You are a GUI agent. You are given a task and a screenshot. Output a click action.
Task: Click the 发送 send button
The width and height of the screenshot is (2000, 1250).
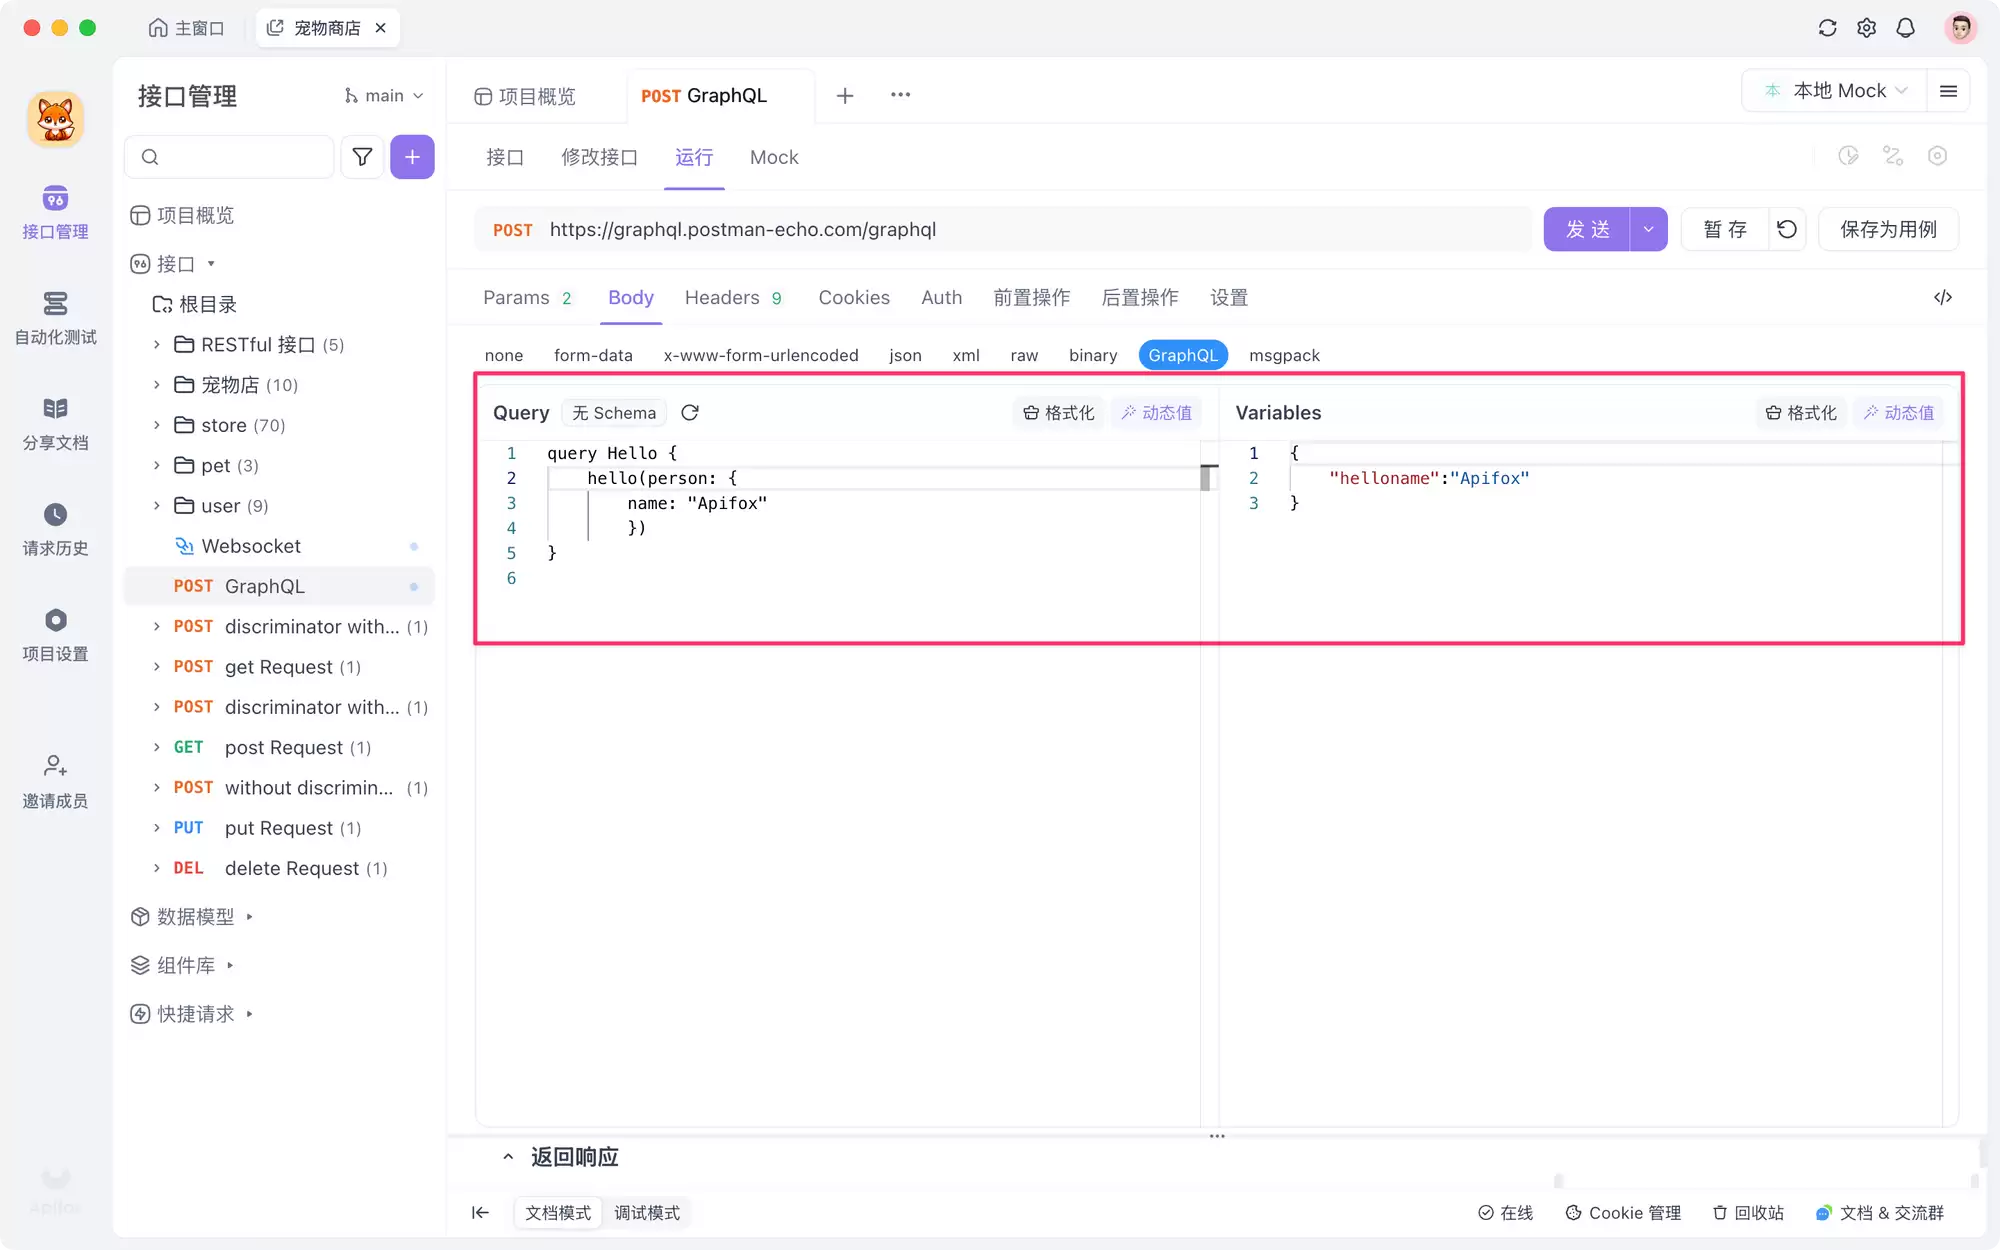pyautogui.click(x=1587, y=229)
